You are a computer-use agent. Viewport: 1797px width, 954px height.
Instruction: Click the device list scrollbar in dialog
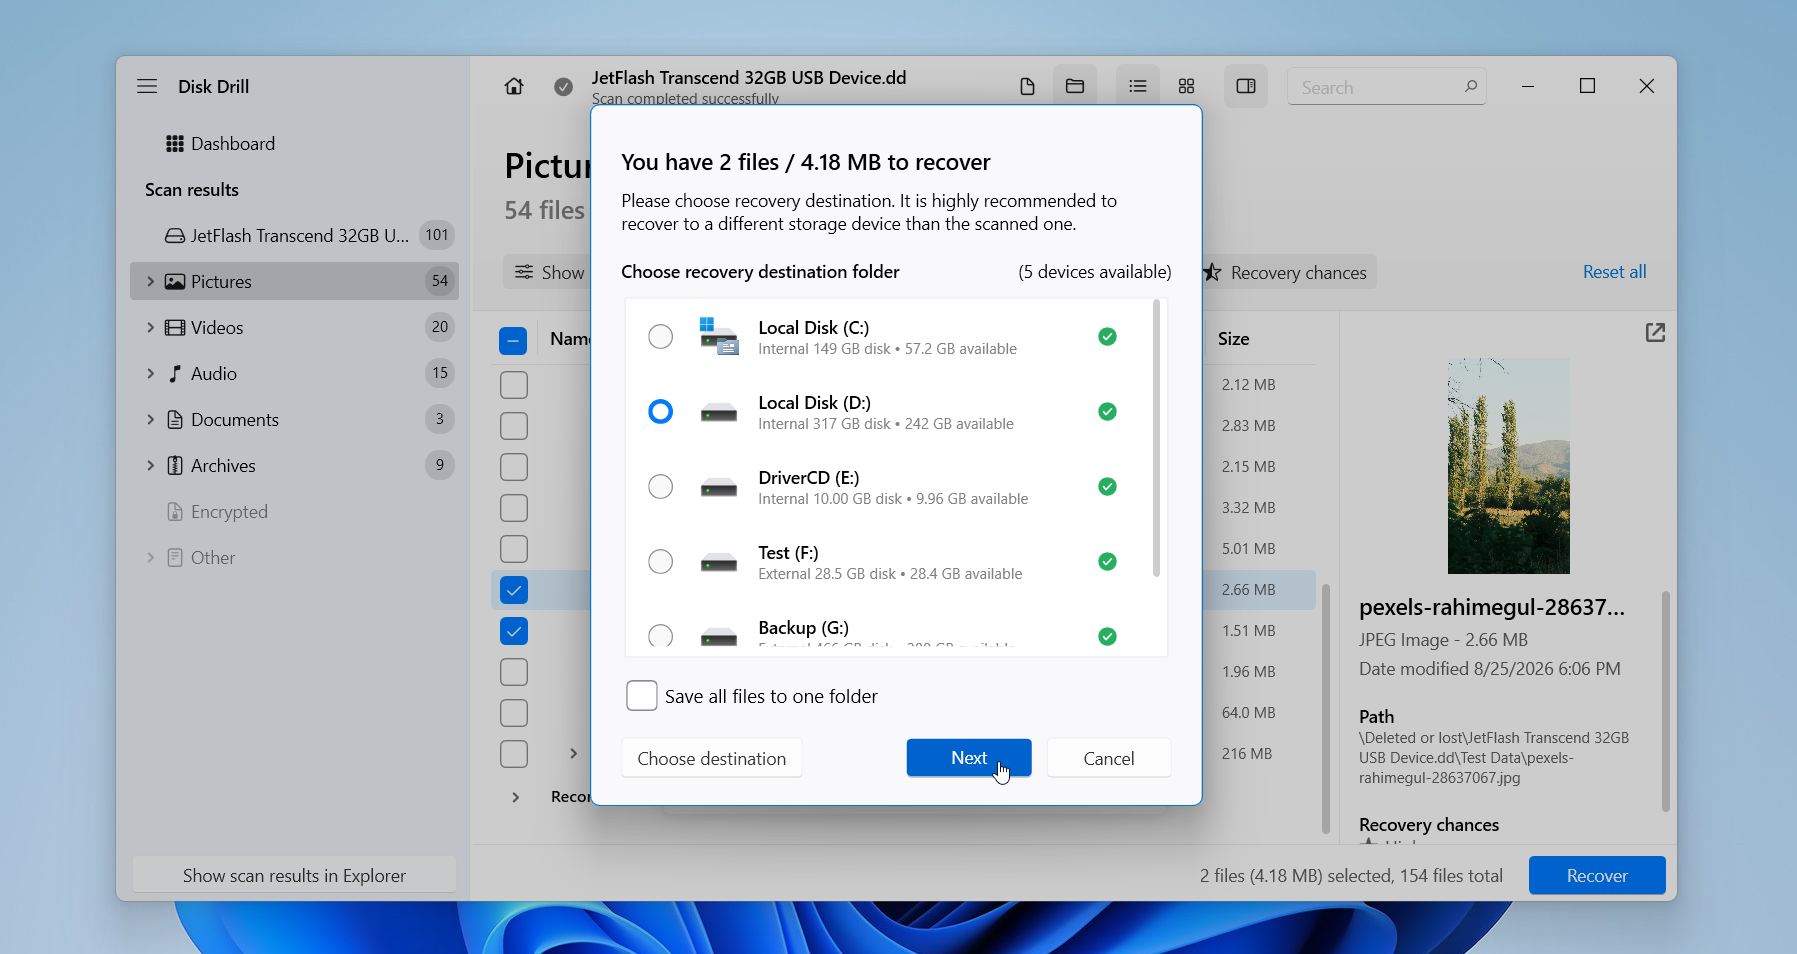pyautogui.click(x=1156, y=438)
